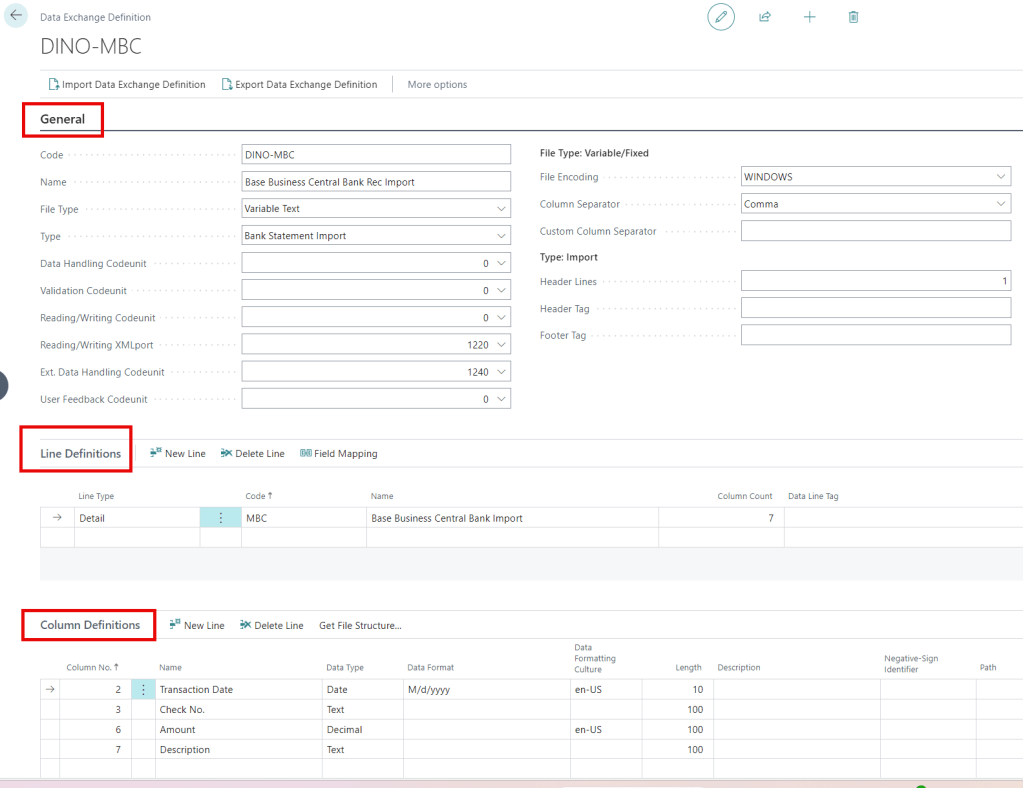Open the Field Mapping action

tap(339, 453)
